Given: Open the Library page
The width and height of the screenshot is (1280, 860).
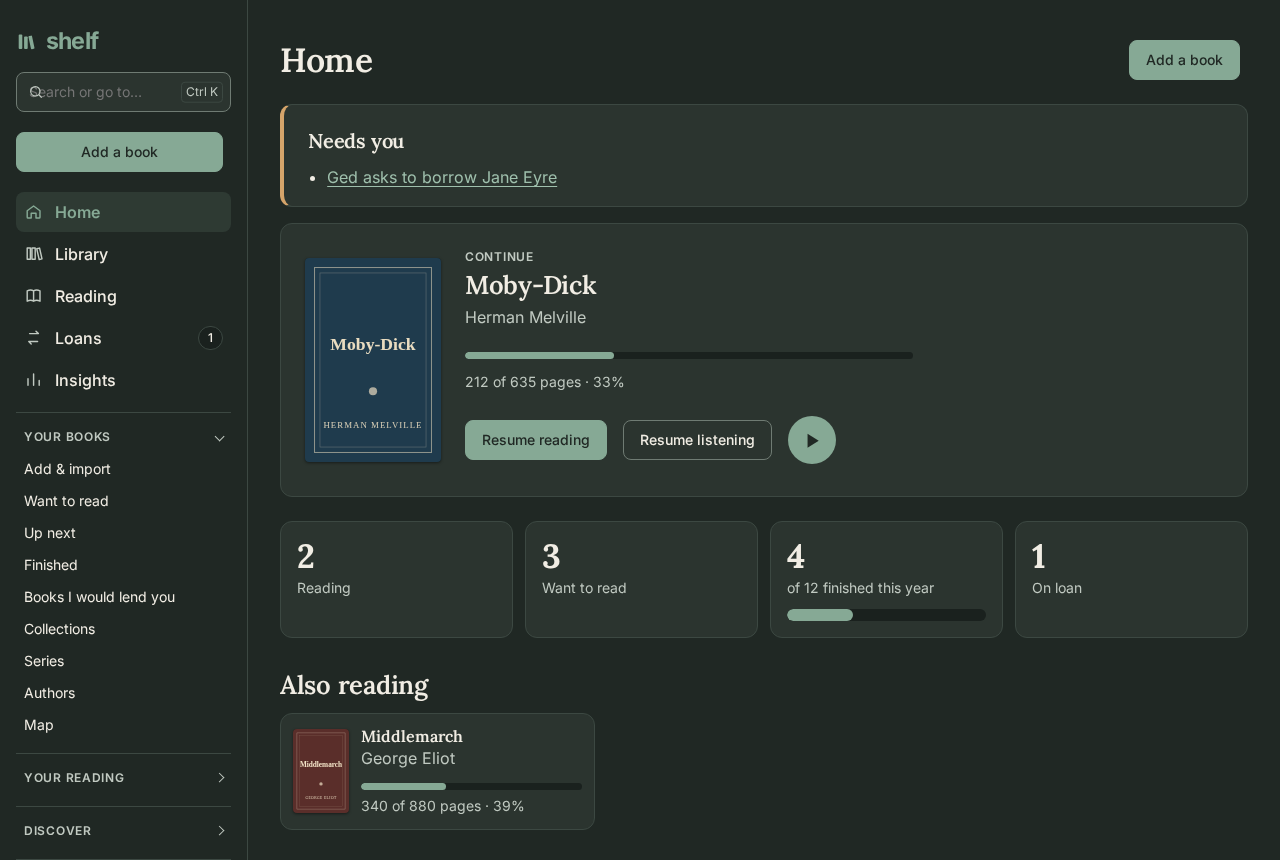Looking at the screenshot, I should point(123,254).
